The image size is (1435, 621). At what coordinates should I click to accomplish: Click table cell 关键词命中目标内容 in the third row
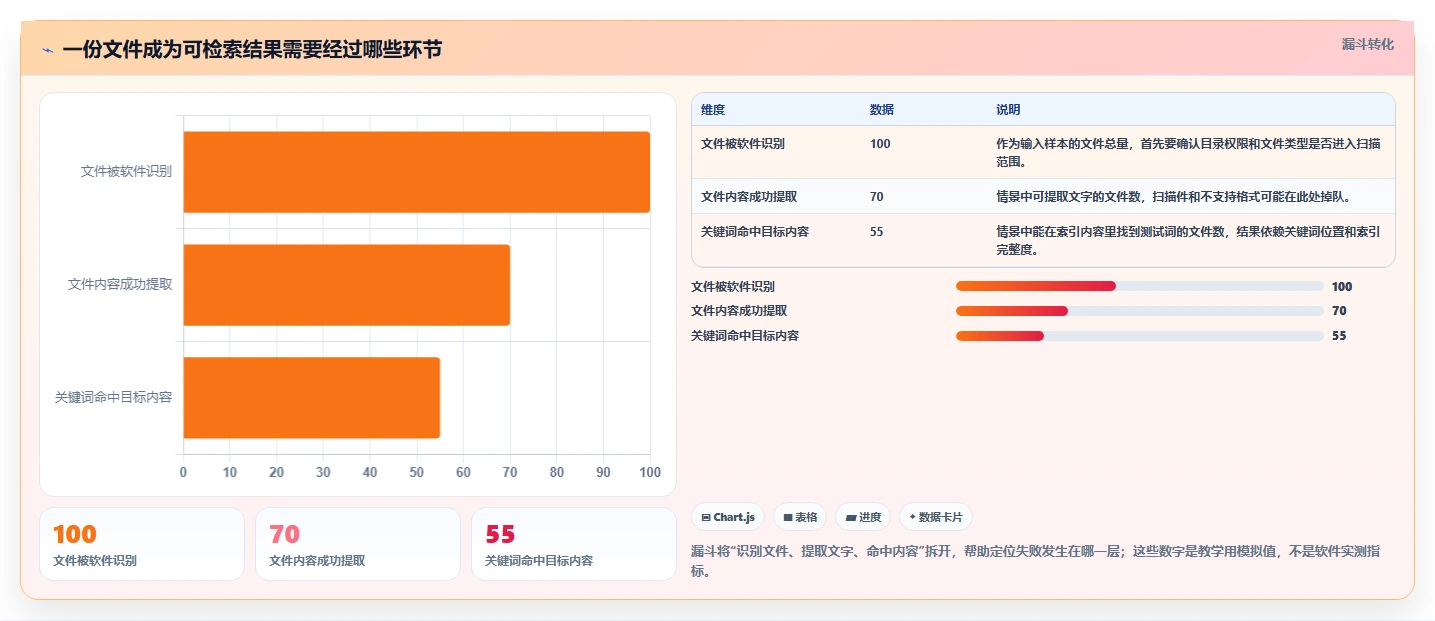pos(755,232)
